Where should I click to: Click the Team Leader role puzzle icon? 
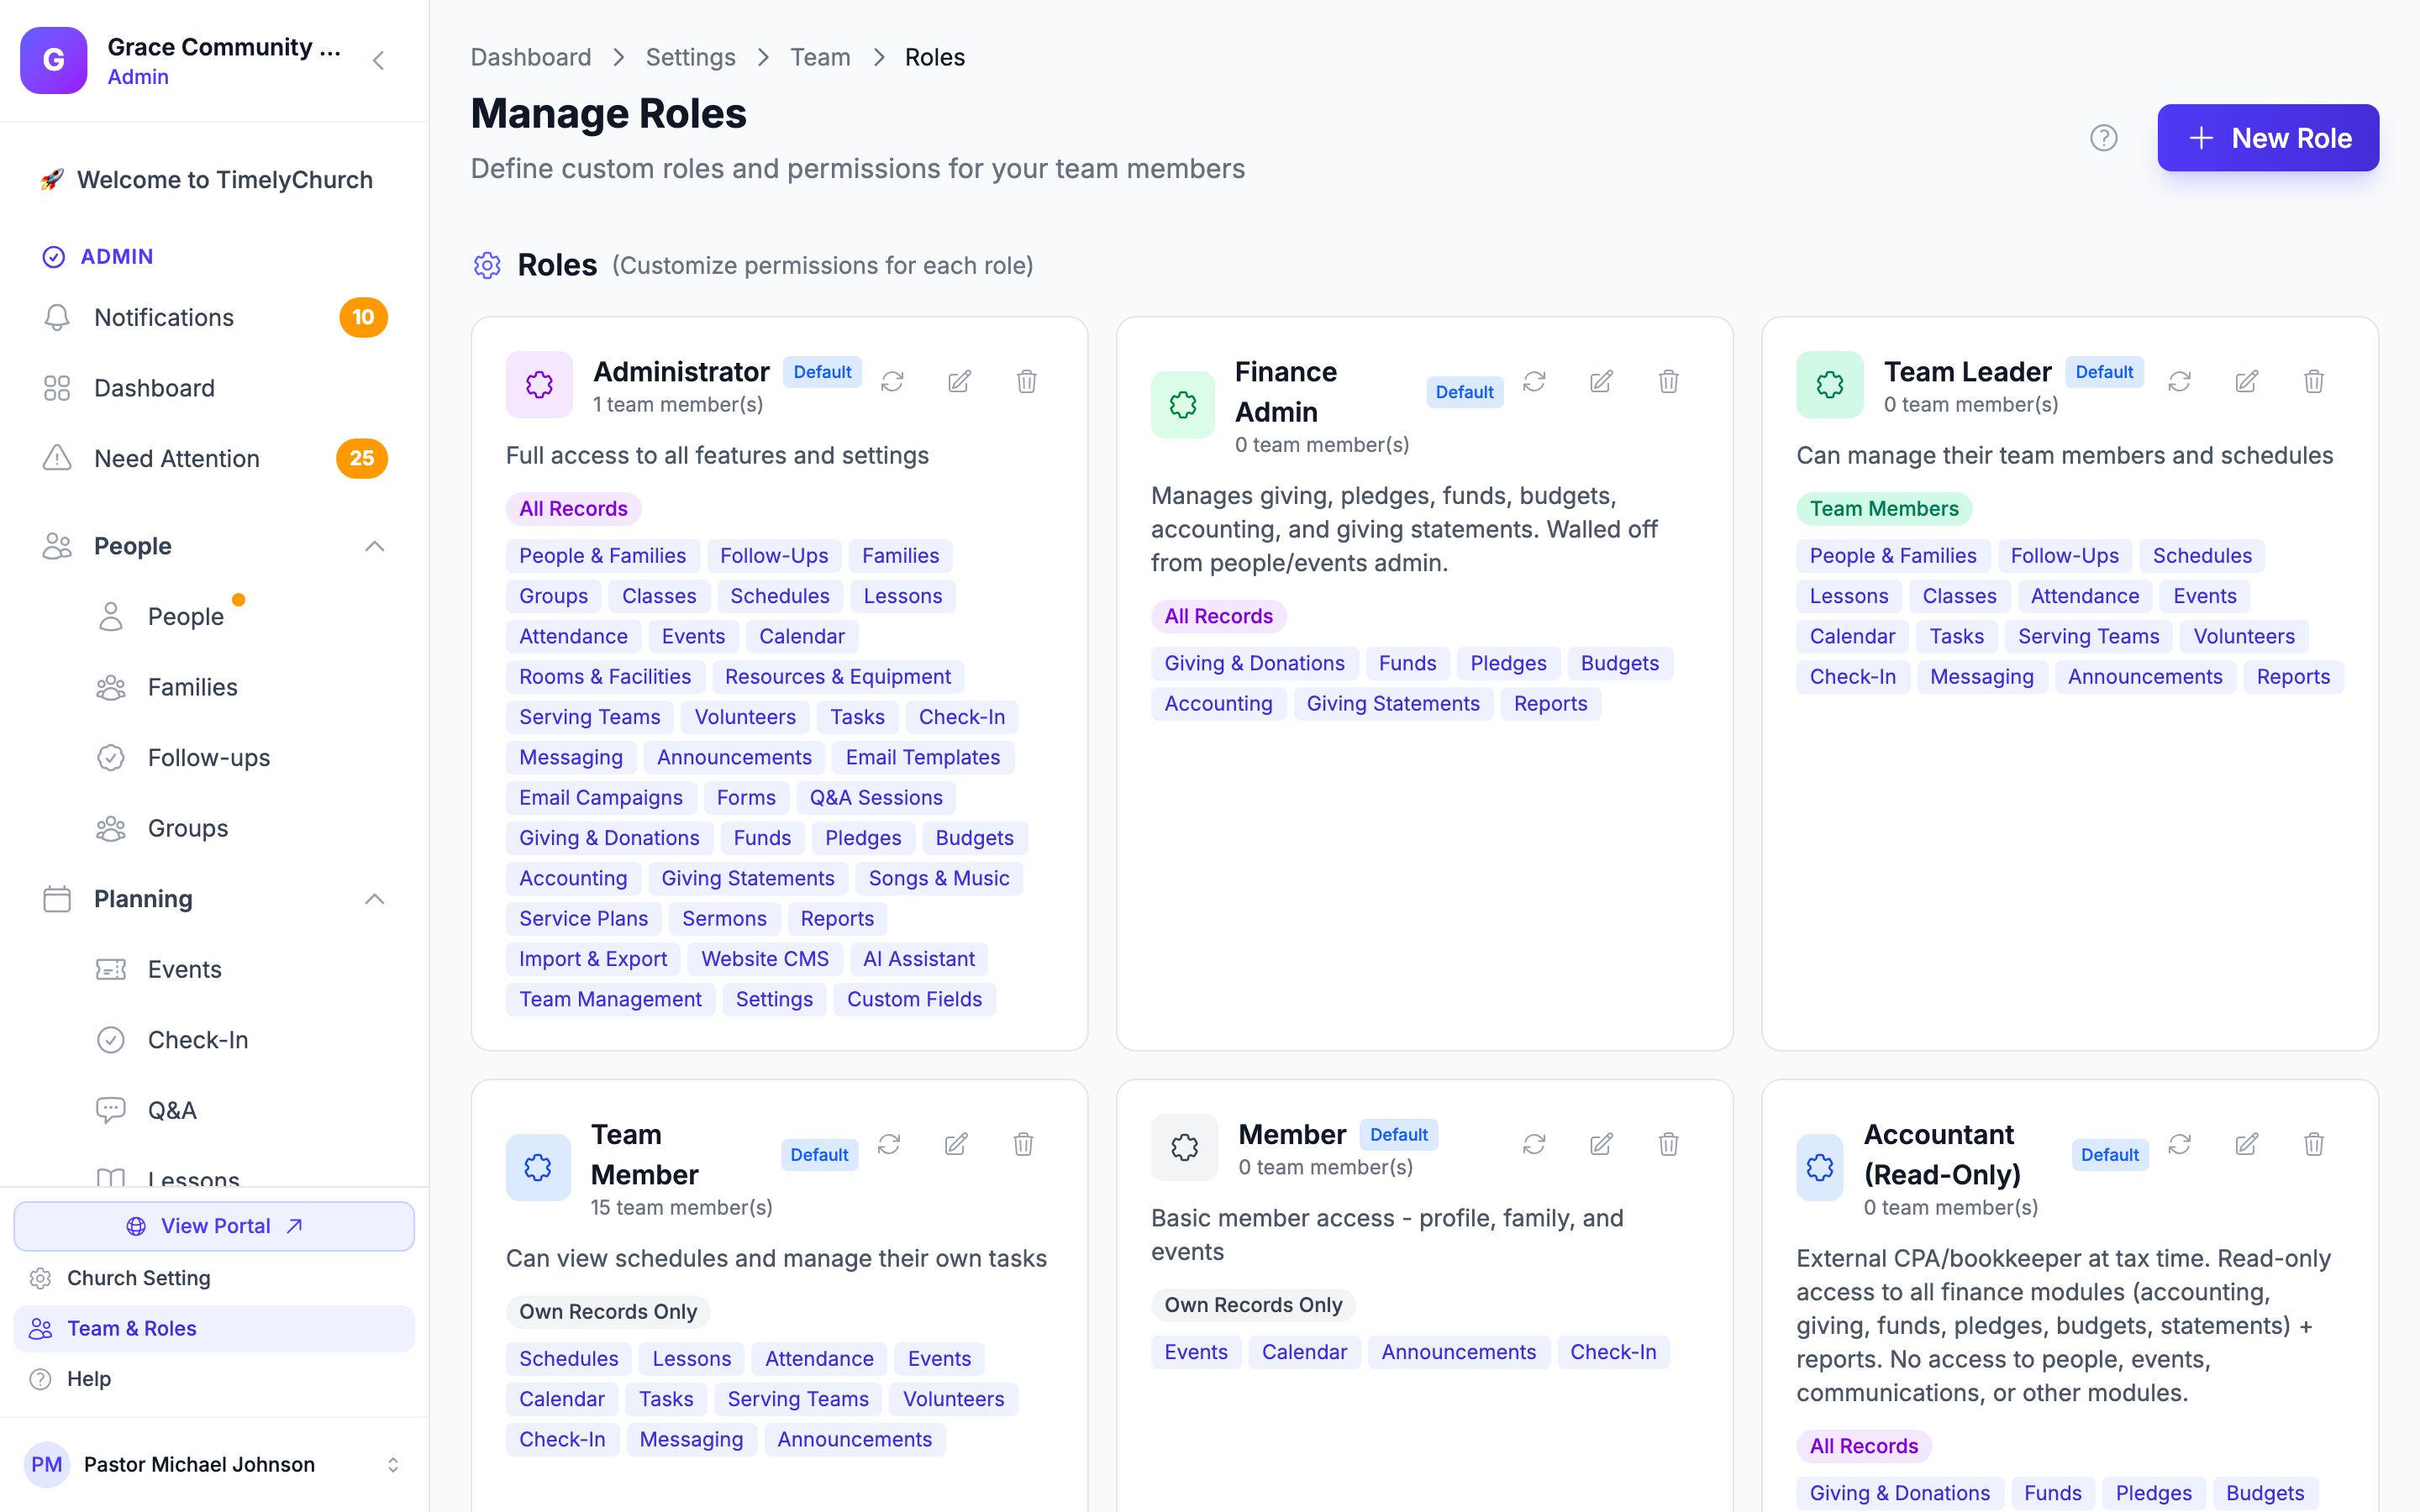coord(1829,384)
